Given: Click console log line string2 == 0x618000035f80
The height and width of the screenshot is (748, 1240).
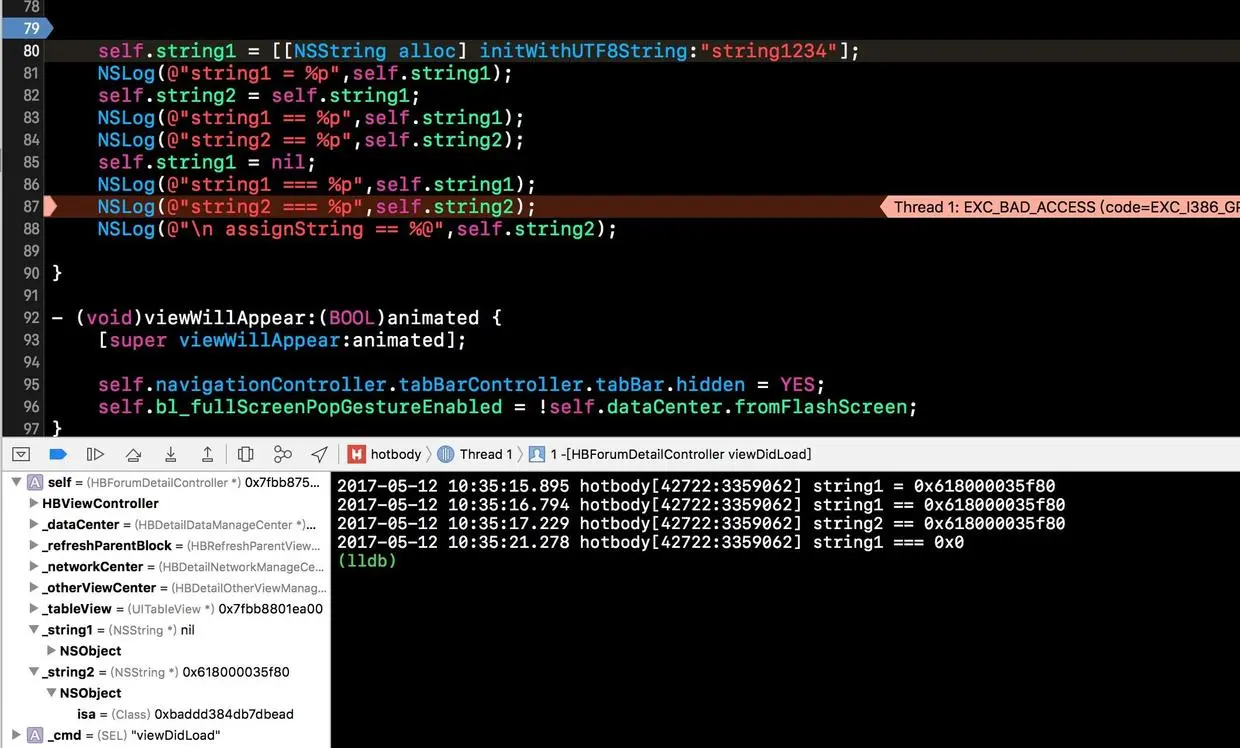Looking at the screenshot, I should 701,524.
